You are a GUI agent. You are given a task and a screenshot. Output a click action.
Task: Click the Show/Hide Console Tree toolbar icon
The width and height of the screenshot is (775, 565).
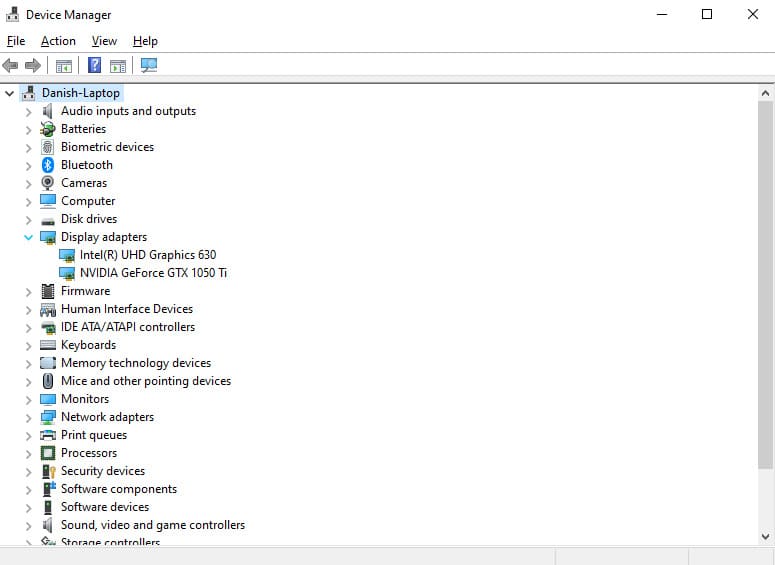(64, 65)
